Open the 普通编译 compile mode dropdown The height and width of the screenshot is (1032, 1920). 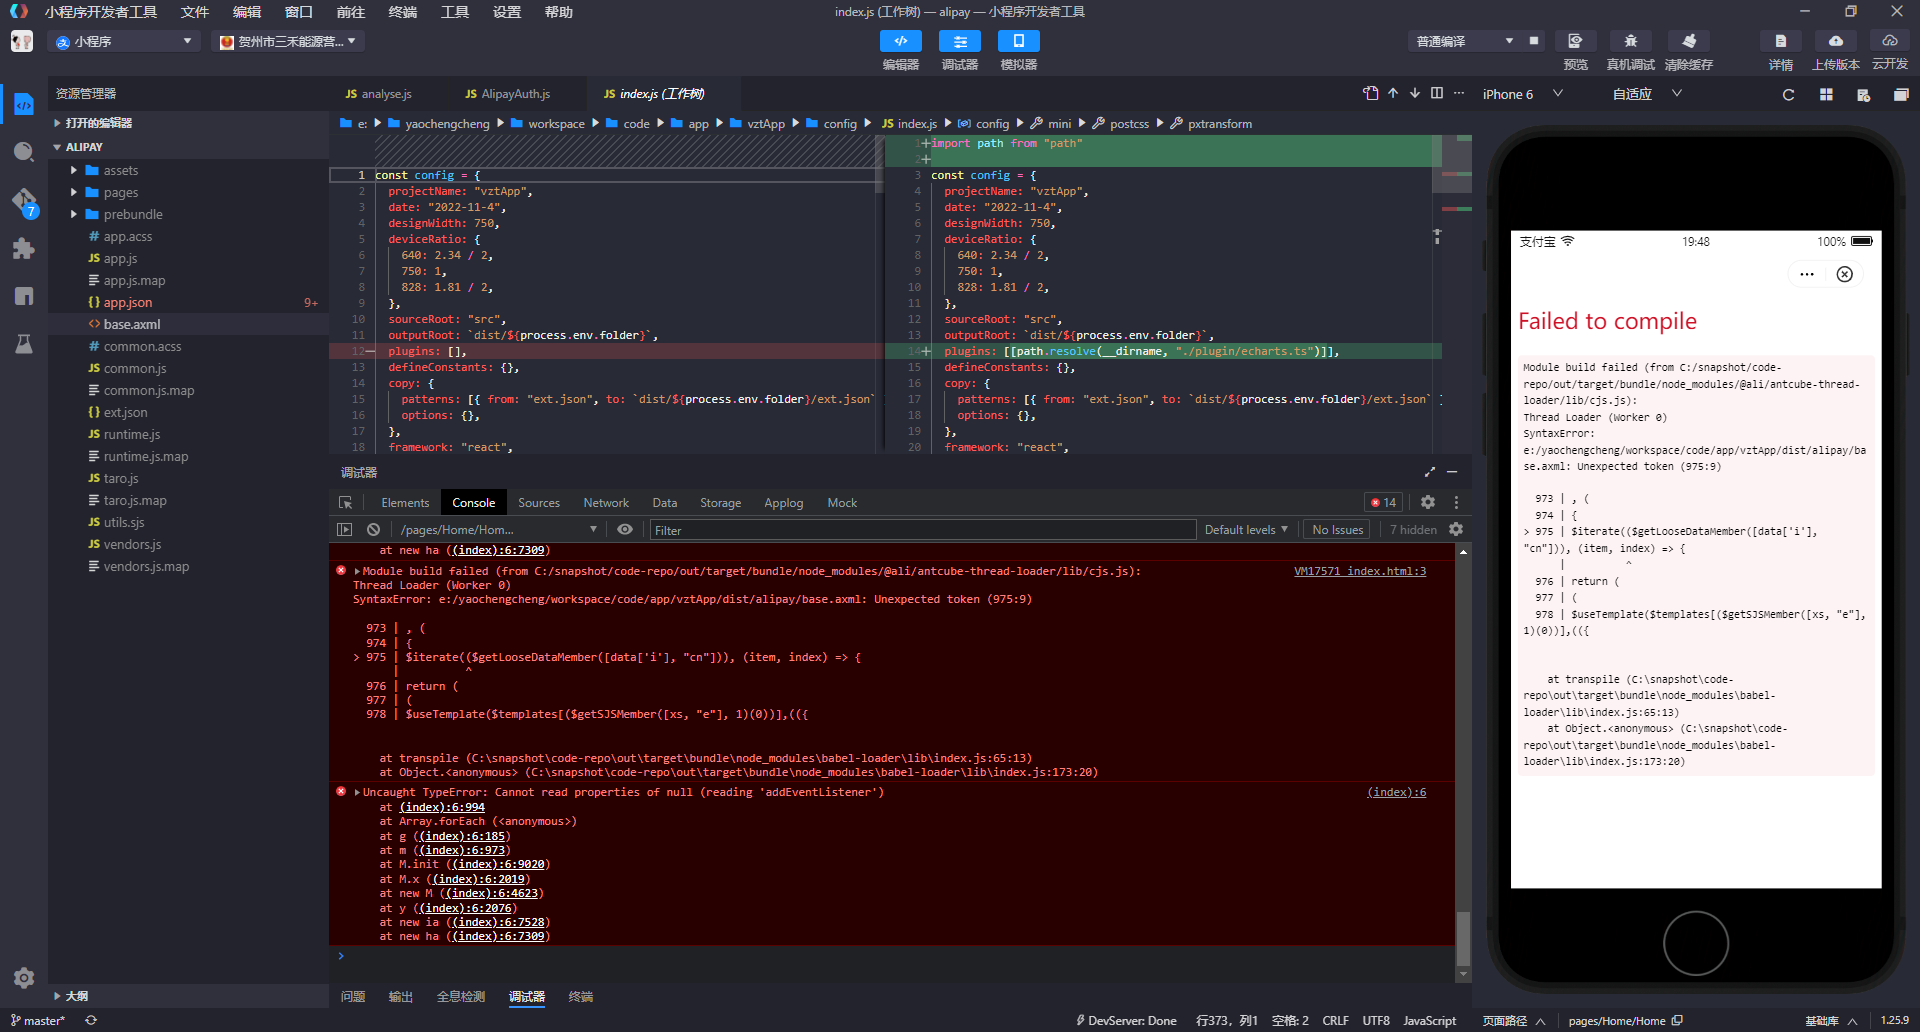click(x=1463, y=41)
